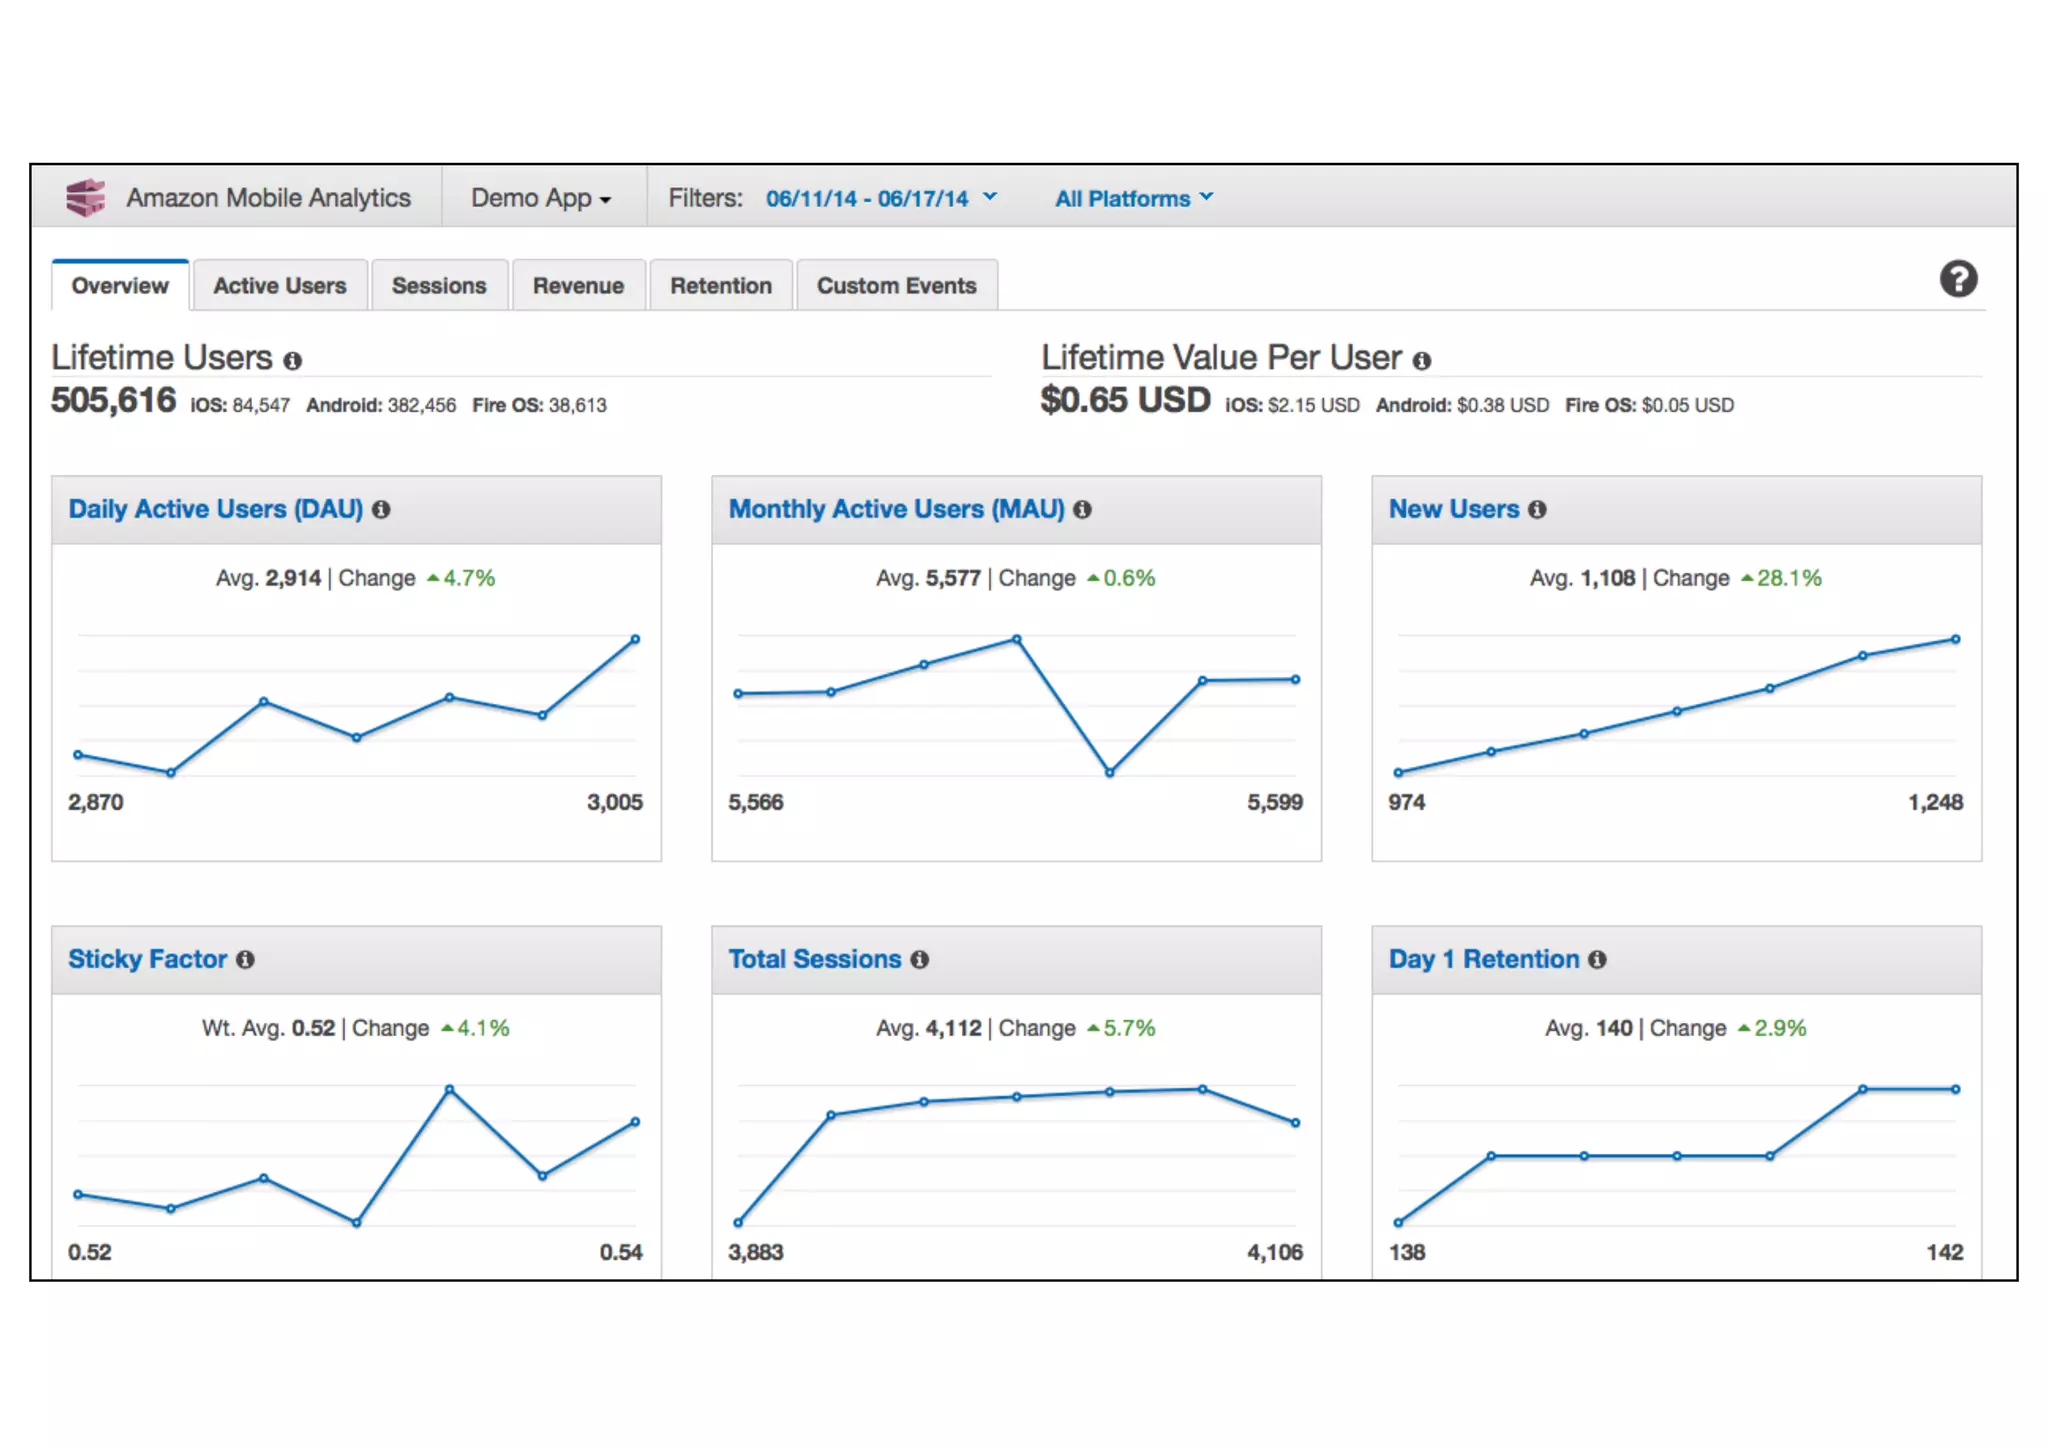Click the 3,005 end value on DAU chart
The width and height of the screenshot is (2048, 1447).
pos(614,803)
